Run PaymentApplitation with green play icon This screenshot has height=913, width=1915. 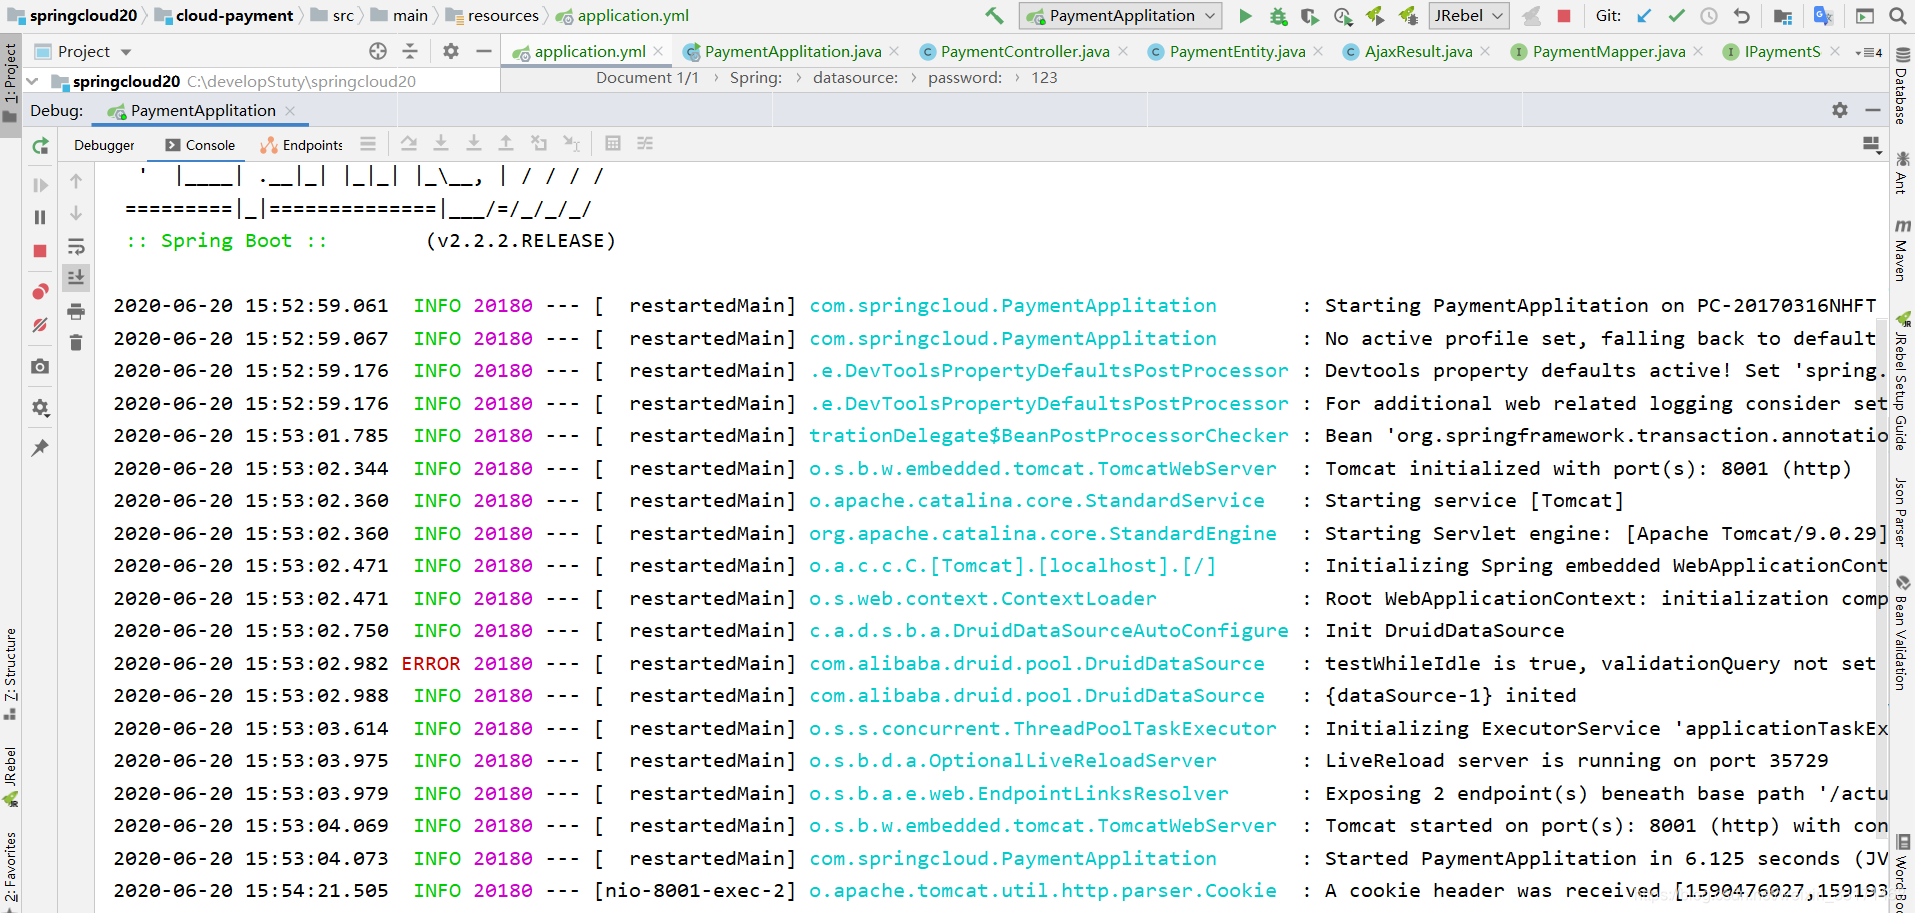pyautogui.click(x=1245, y=16)
